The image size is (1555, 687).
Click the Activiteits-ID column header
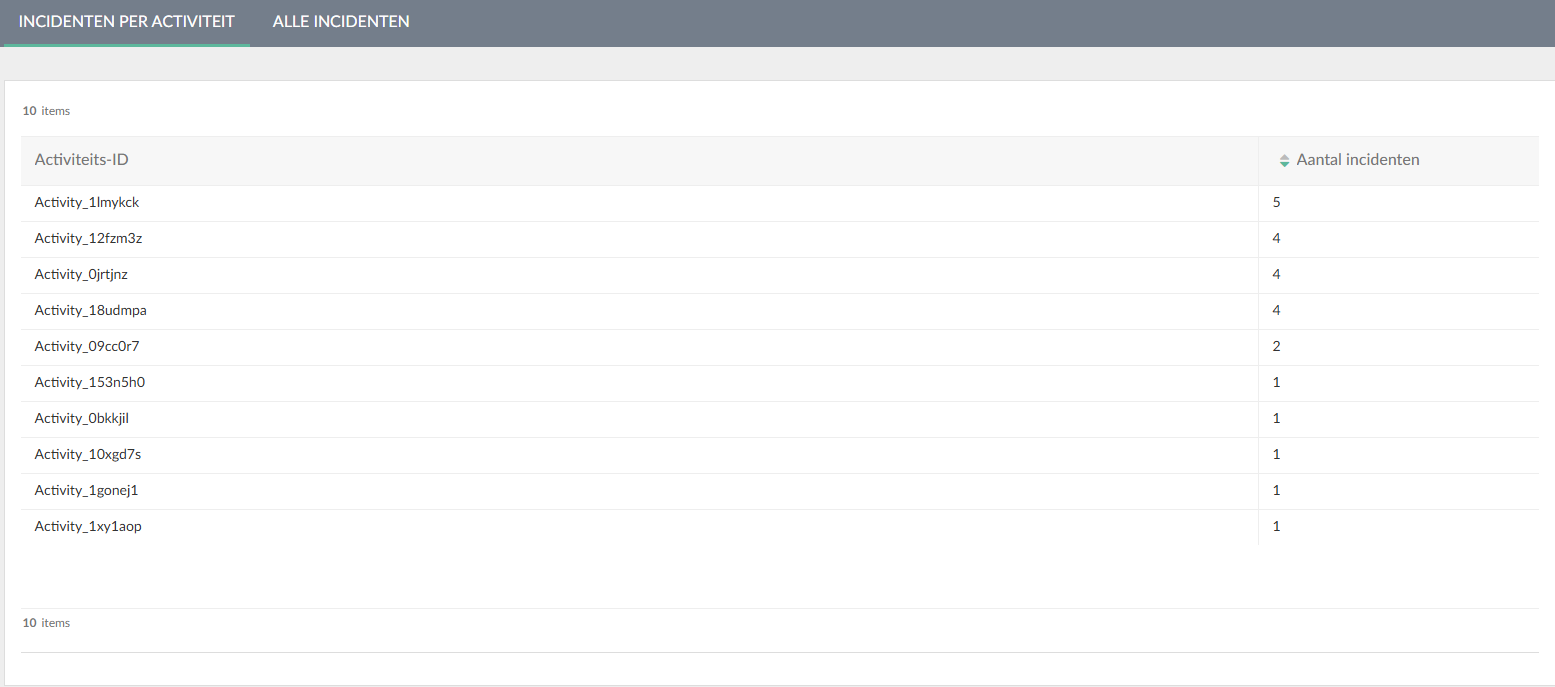pos(81,160)
